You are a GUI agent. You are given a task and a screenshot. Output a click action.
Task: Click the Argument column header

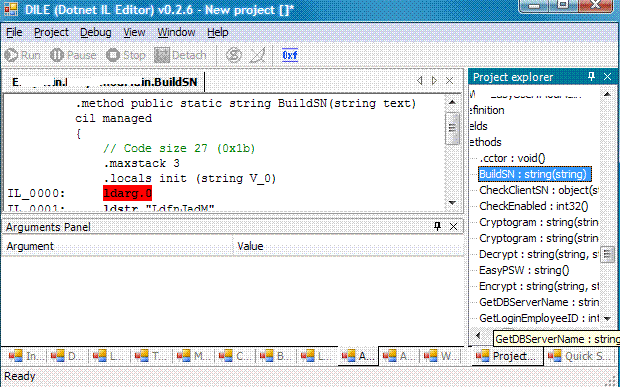tap(118, 246)
